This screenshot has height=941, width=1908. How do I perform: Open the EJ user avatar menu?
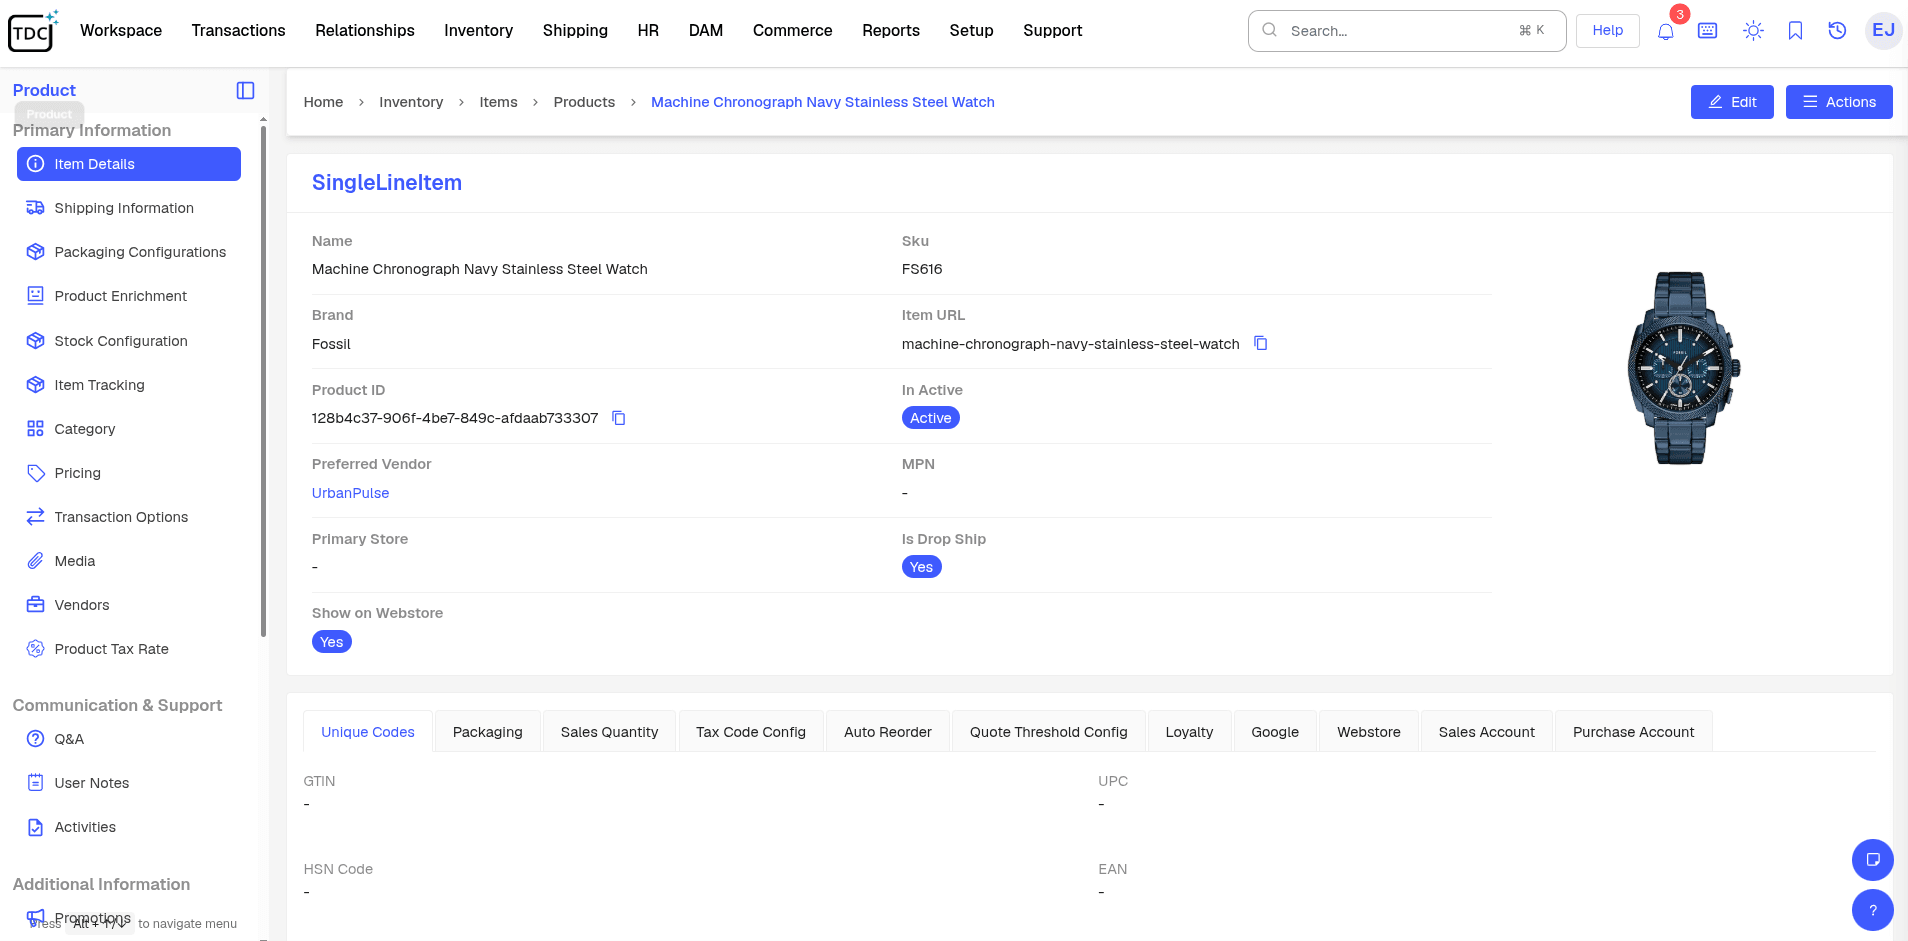tap(1883, 30)
